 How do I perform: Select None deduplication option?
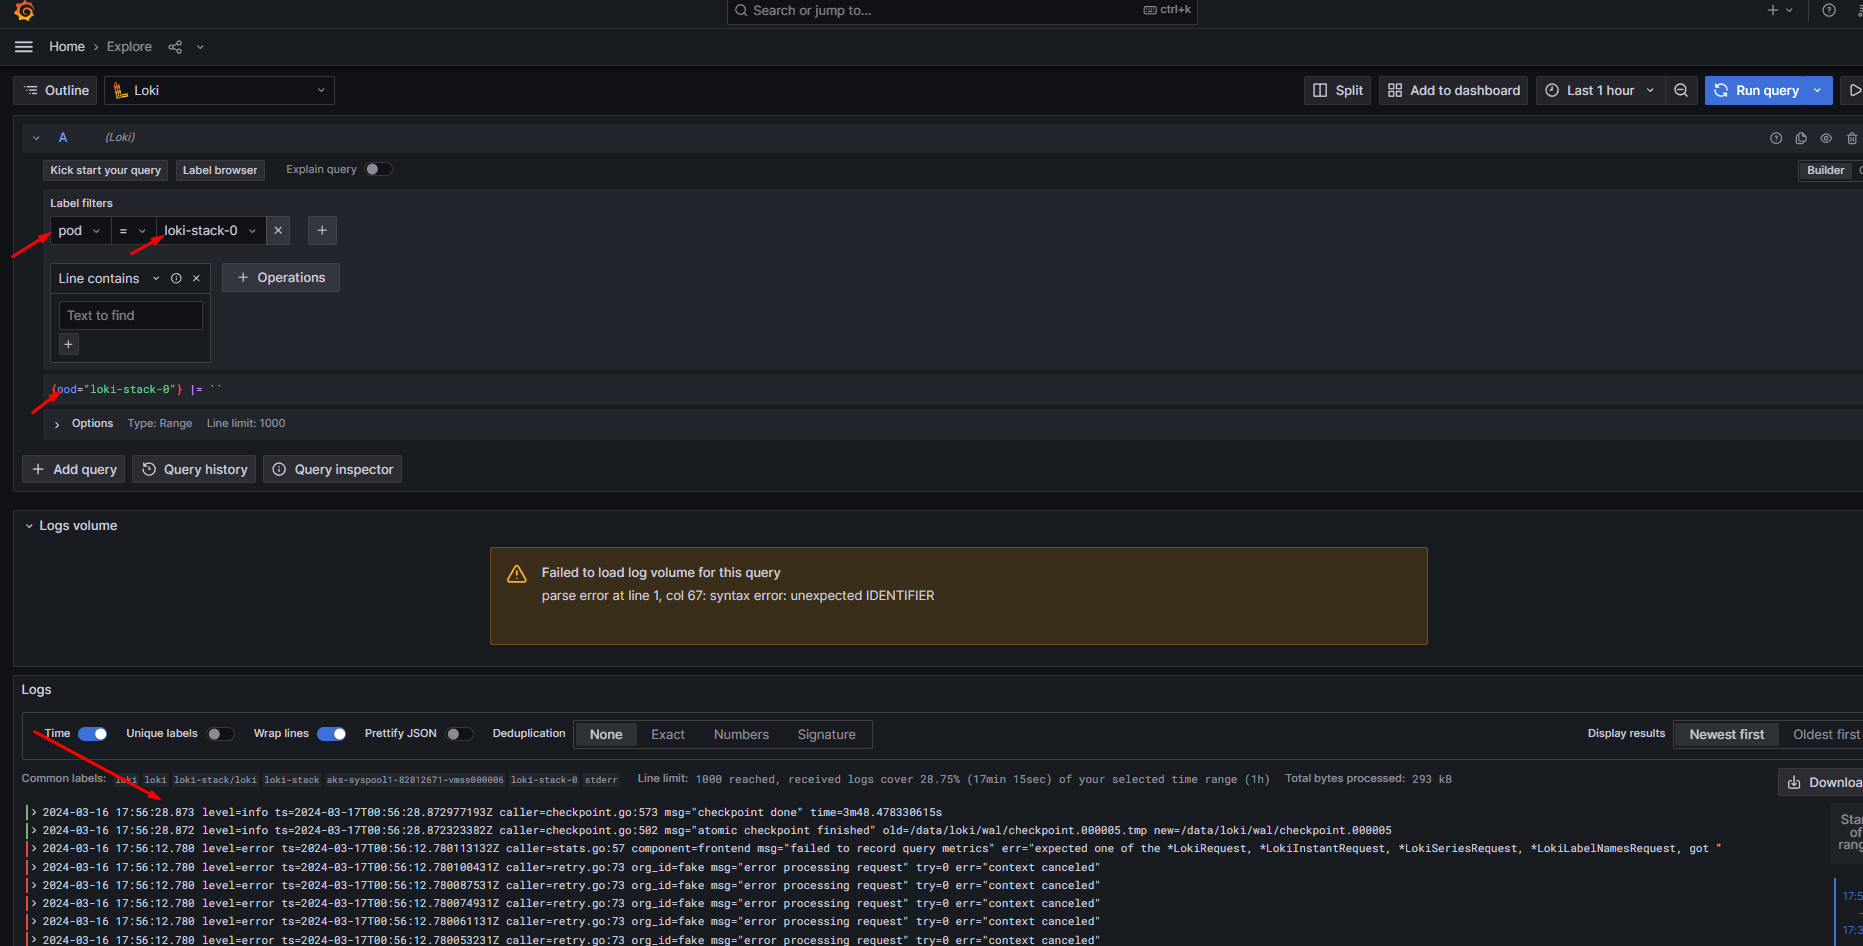(x=606, y=734)
